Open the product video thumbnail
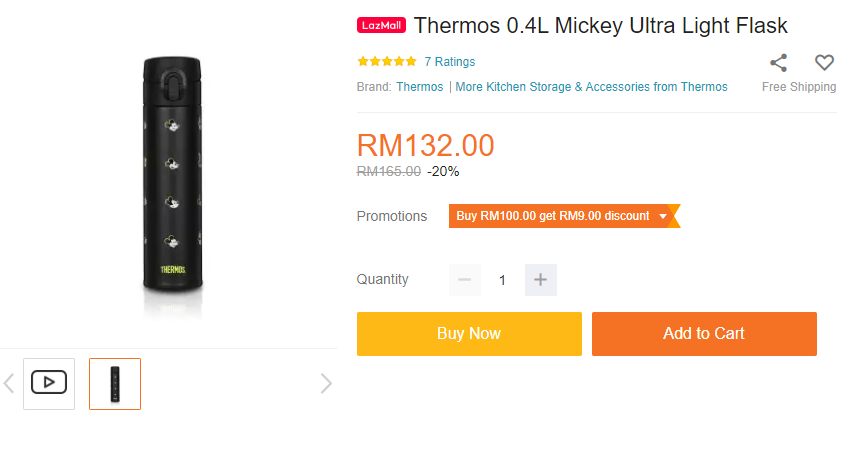This screenshot has width=857, height=451. coord(49,383)
